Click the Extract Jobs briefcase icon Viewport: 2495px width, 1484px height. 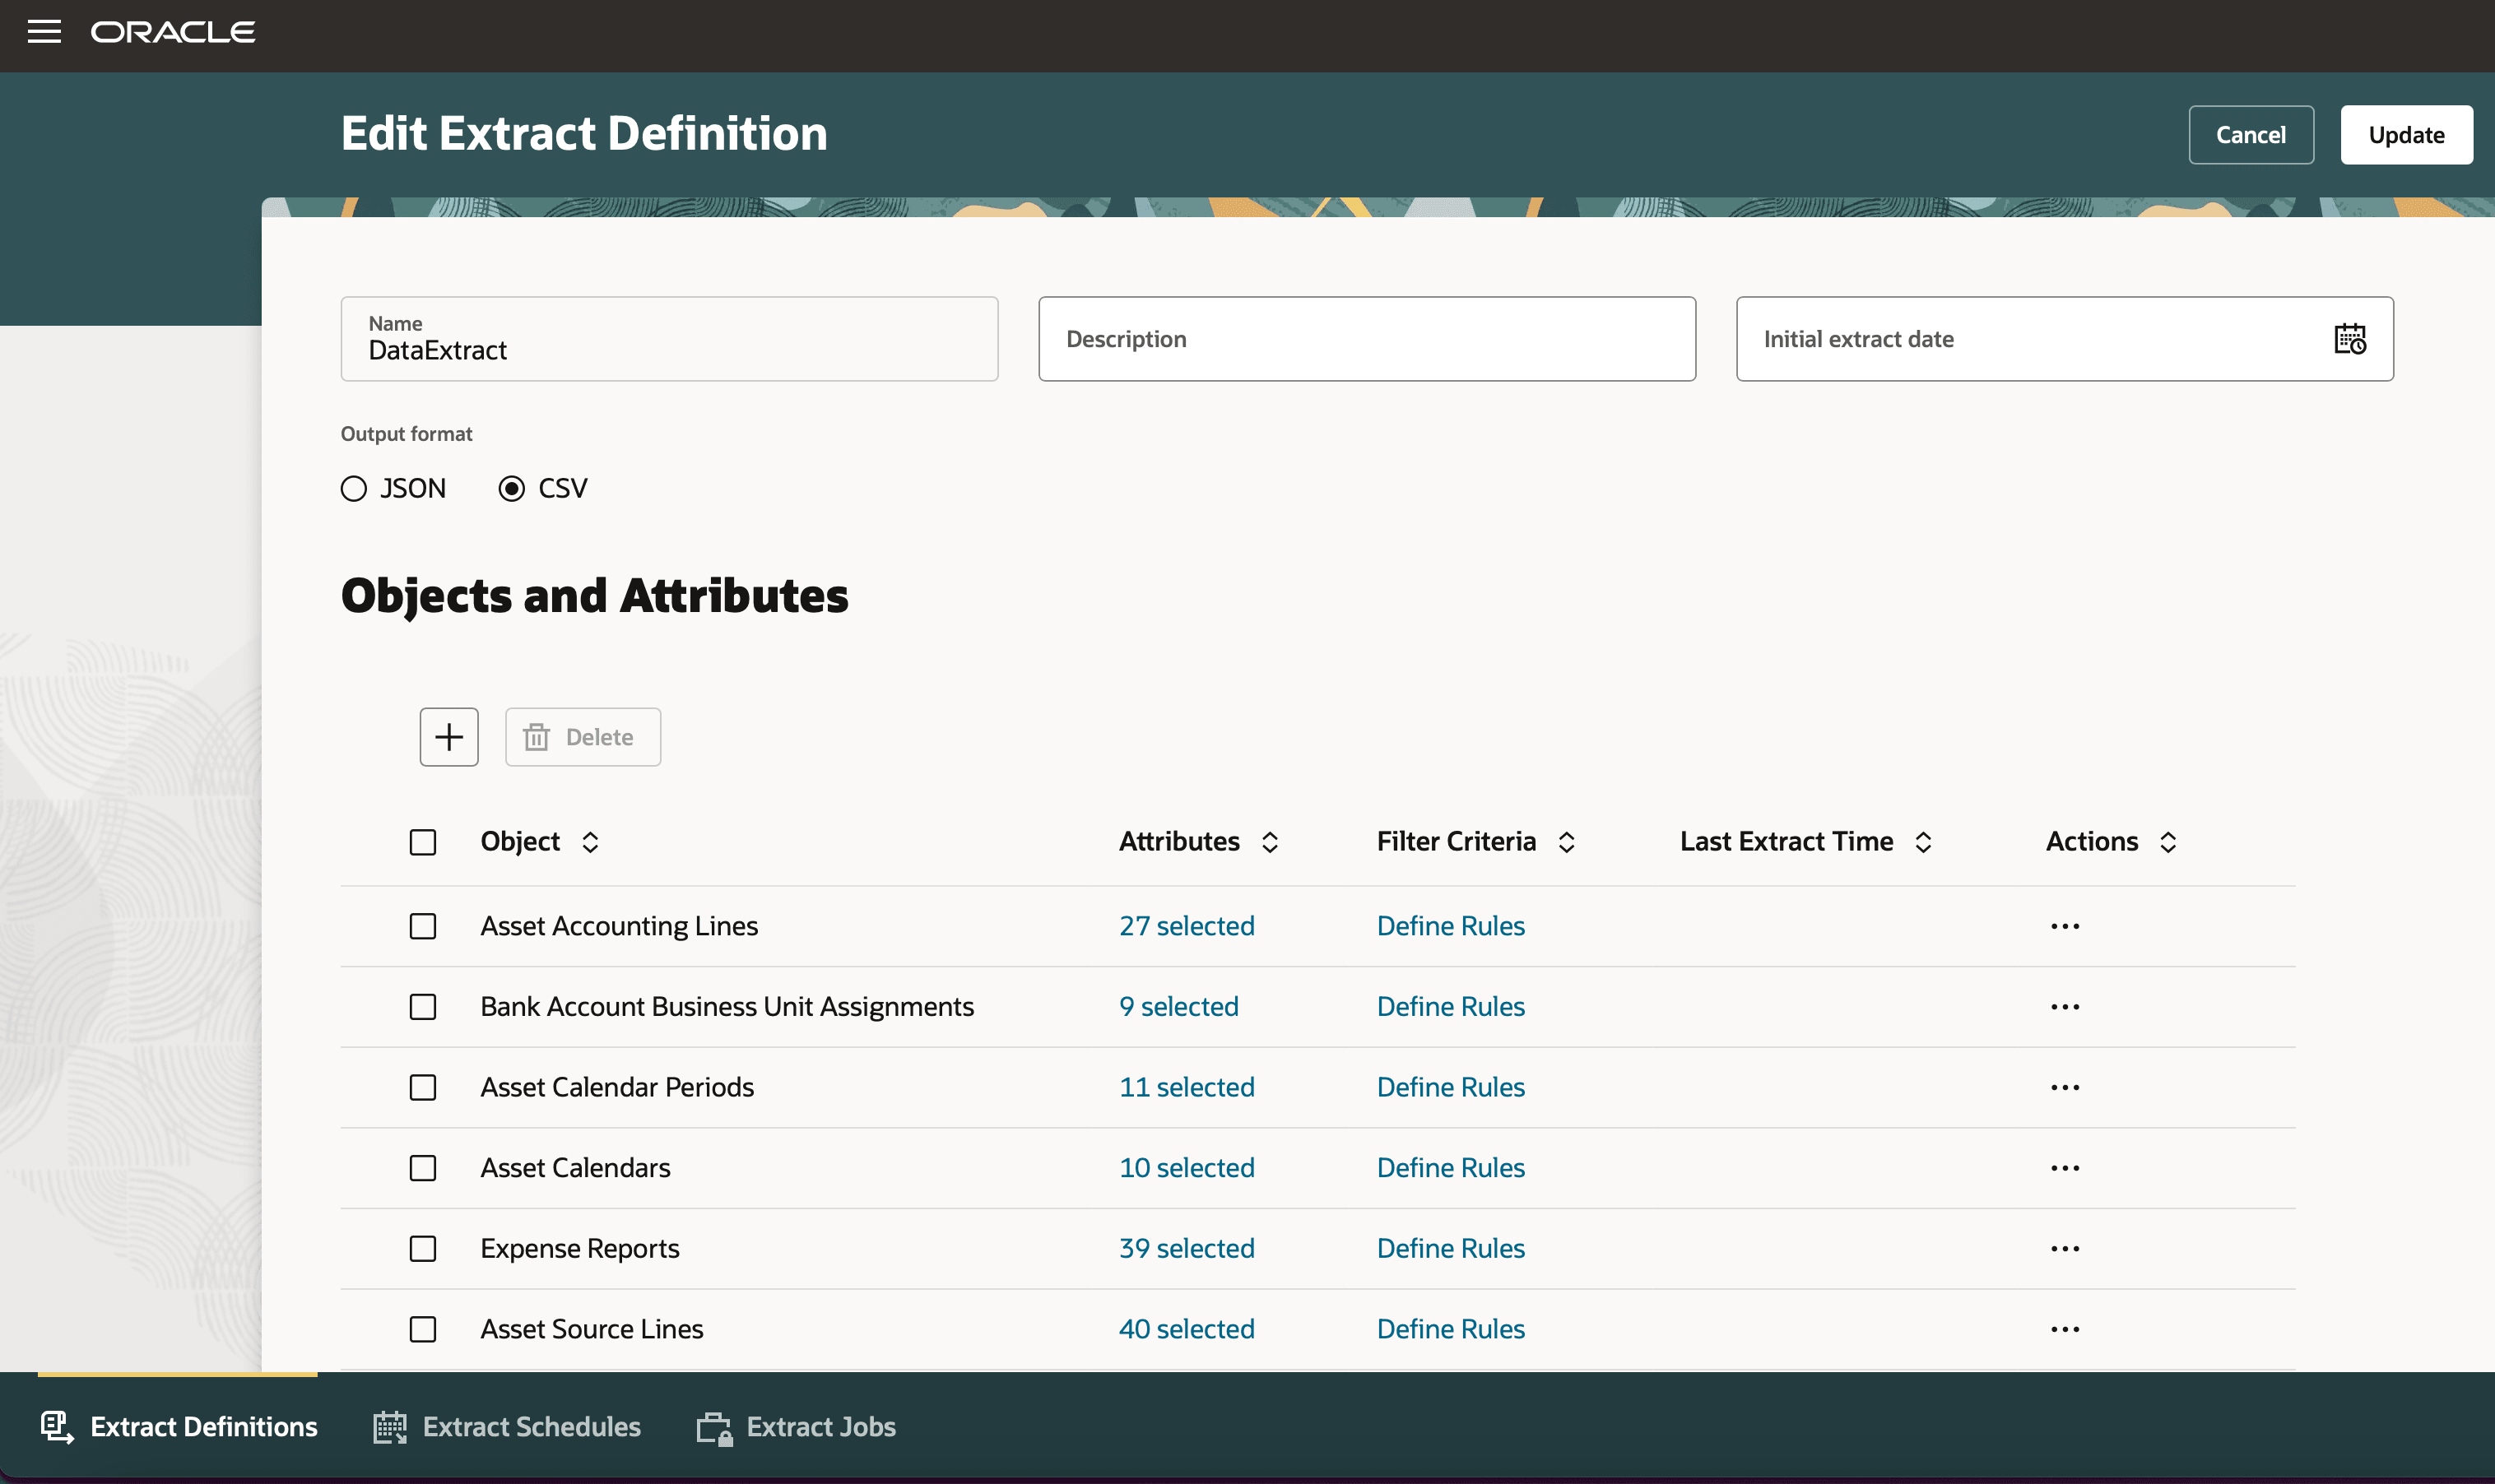[714, 1427]
